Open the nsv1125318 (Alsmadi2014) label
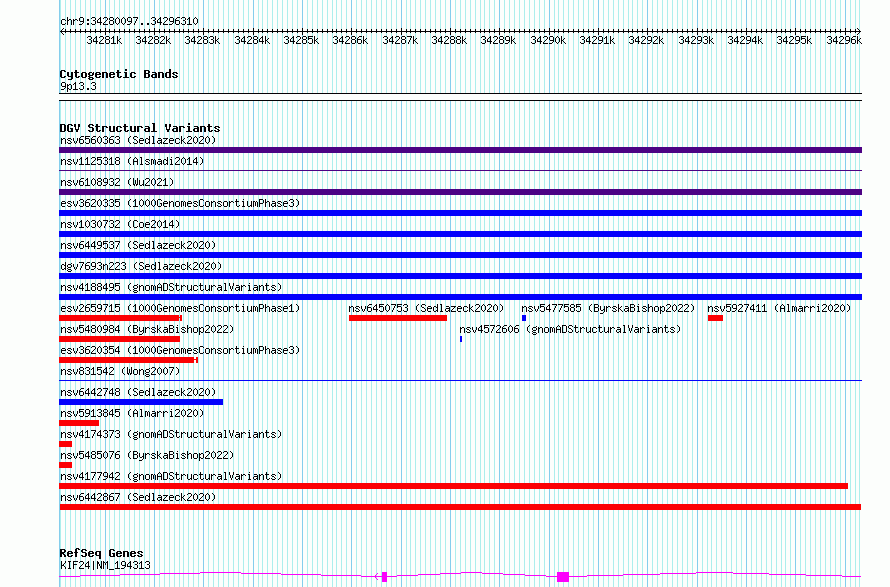890x587 pixels. (x=132, y=161)
